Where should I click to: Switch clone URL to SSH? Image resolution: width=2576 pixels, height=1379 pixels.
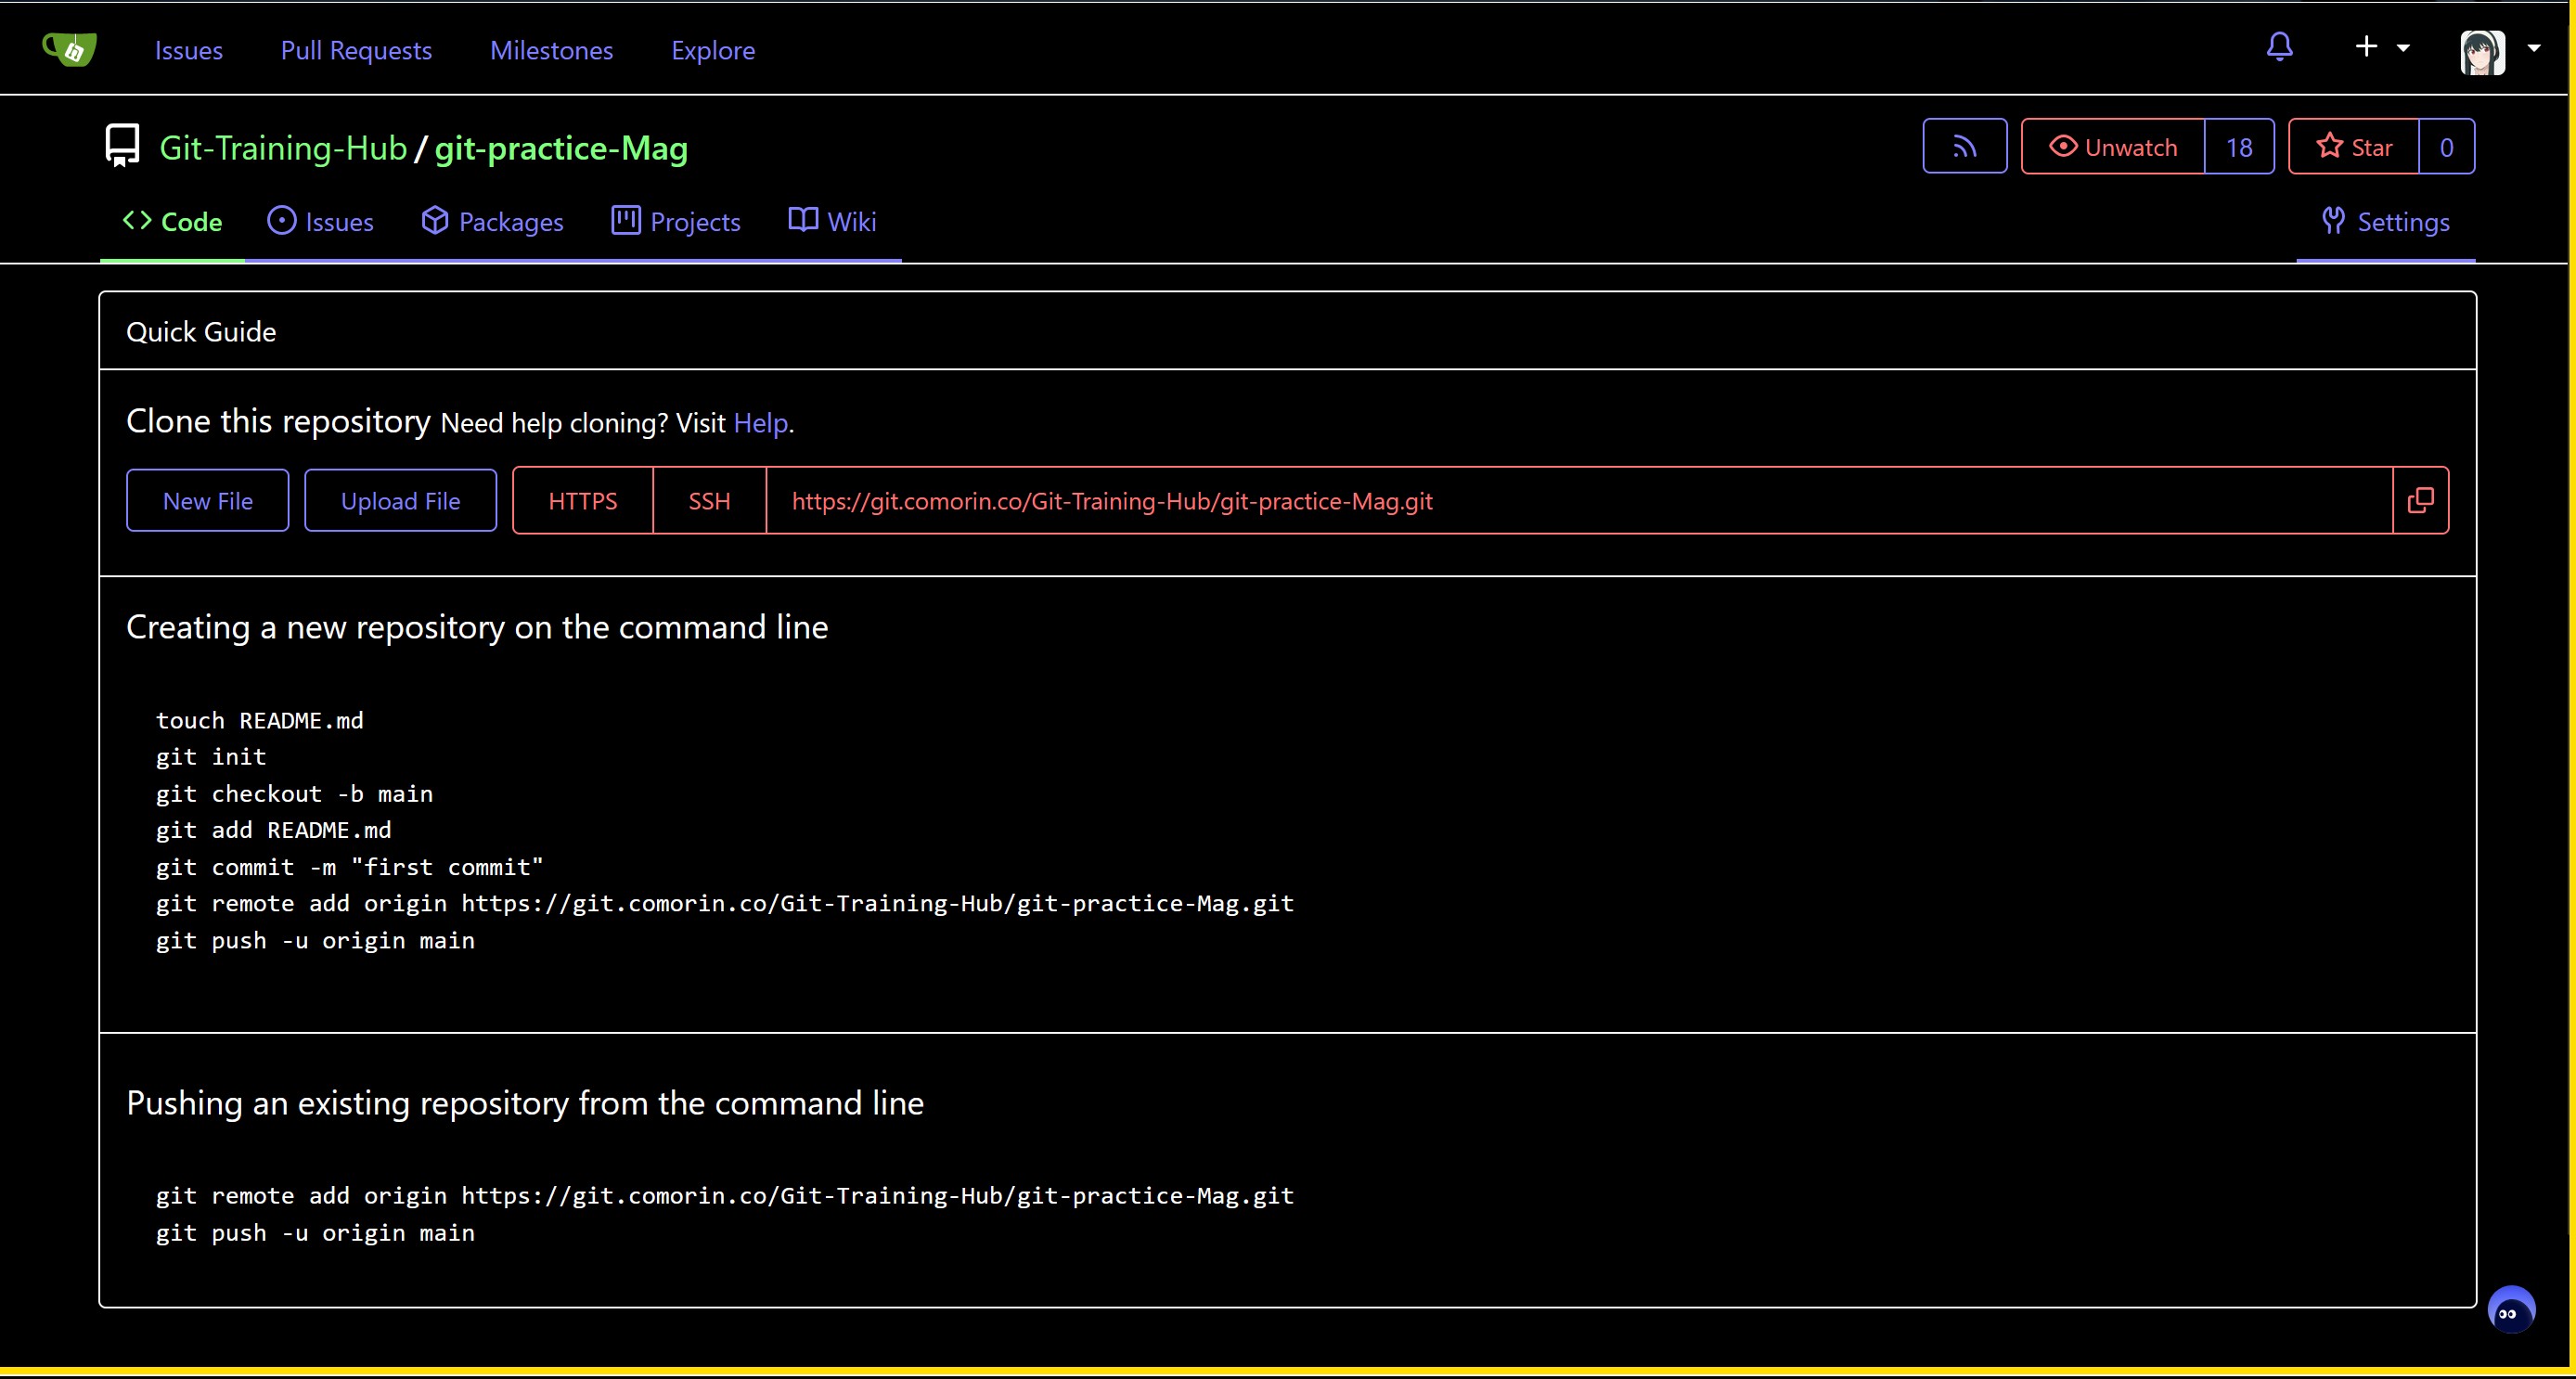[x=709, y=501]
